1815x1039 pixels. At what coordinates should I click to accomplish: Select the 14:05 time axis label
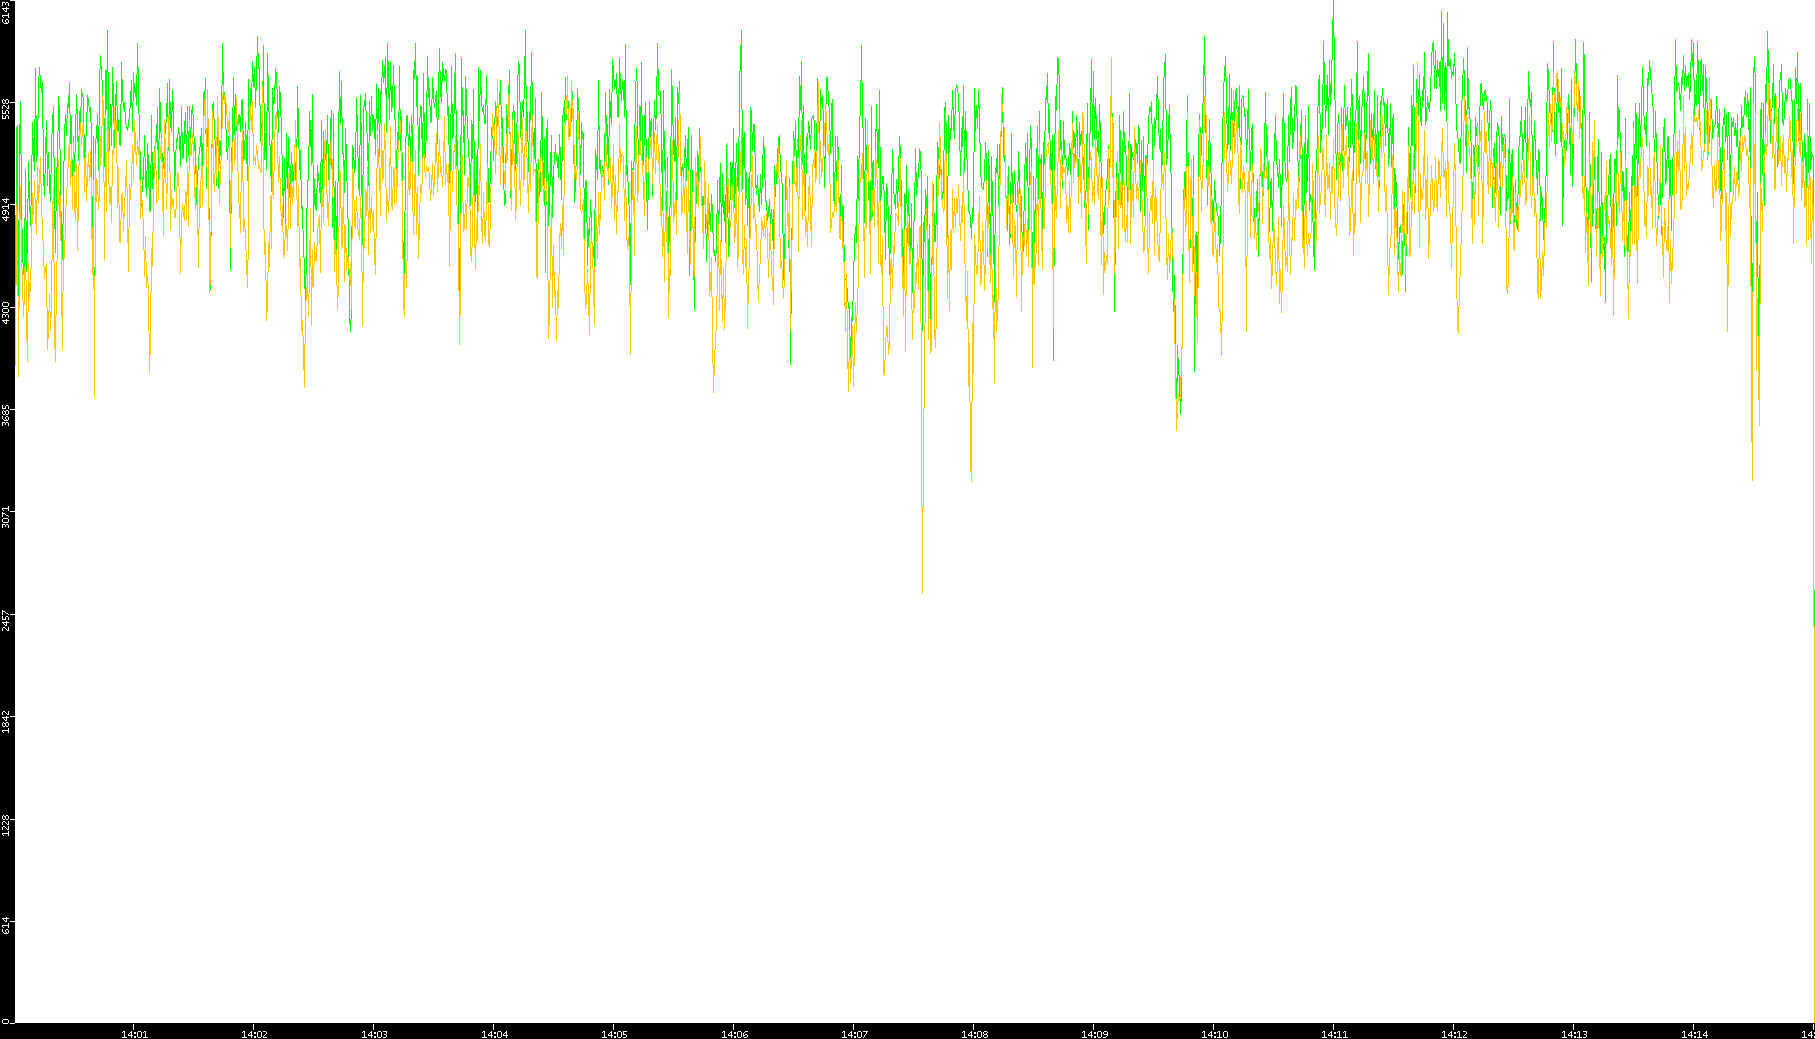[614, 1034]
